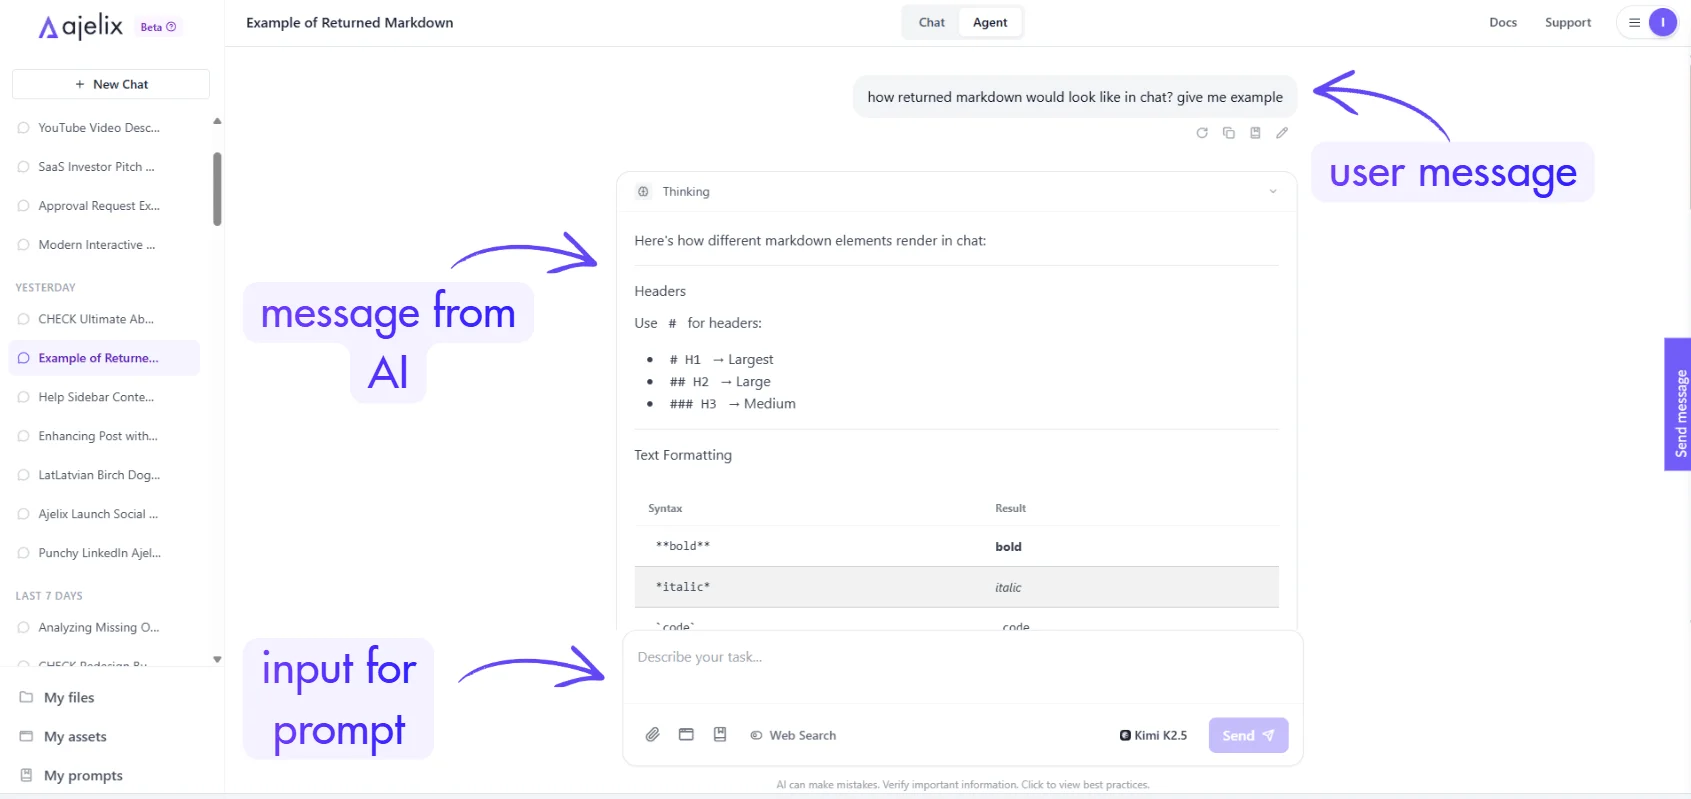Switch to Agent mode
This screenshot has height=799, width=1691.
coord(990,23)
